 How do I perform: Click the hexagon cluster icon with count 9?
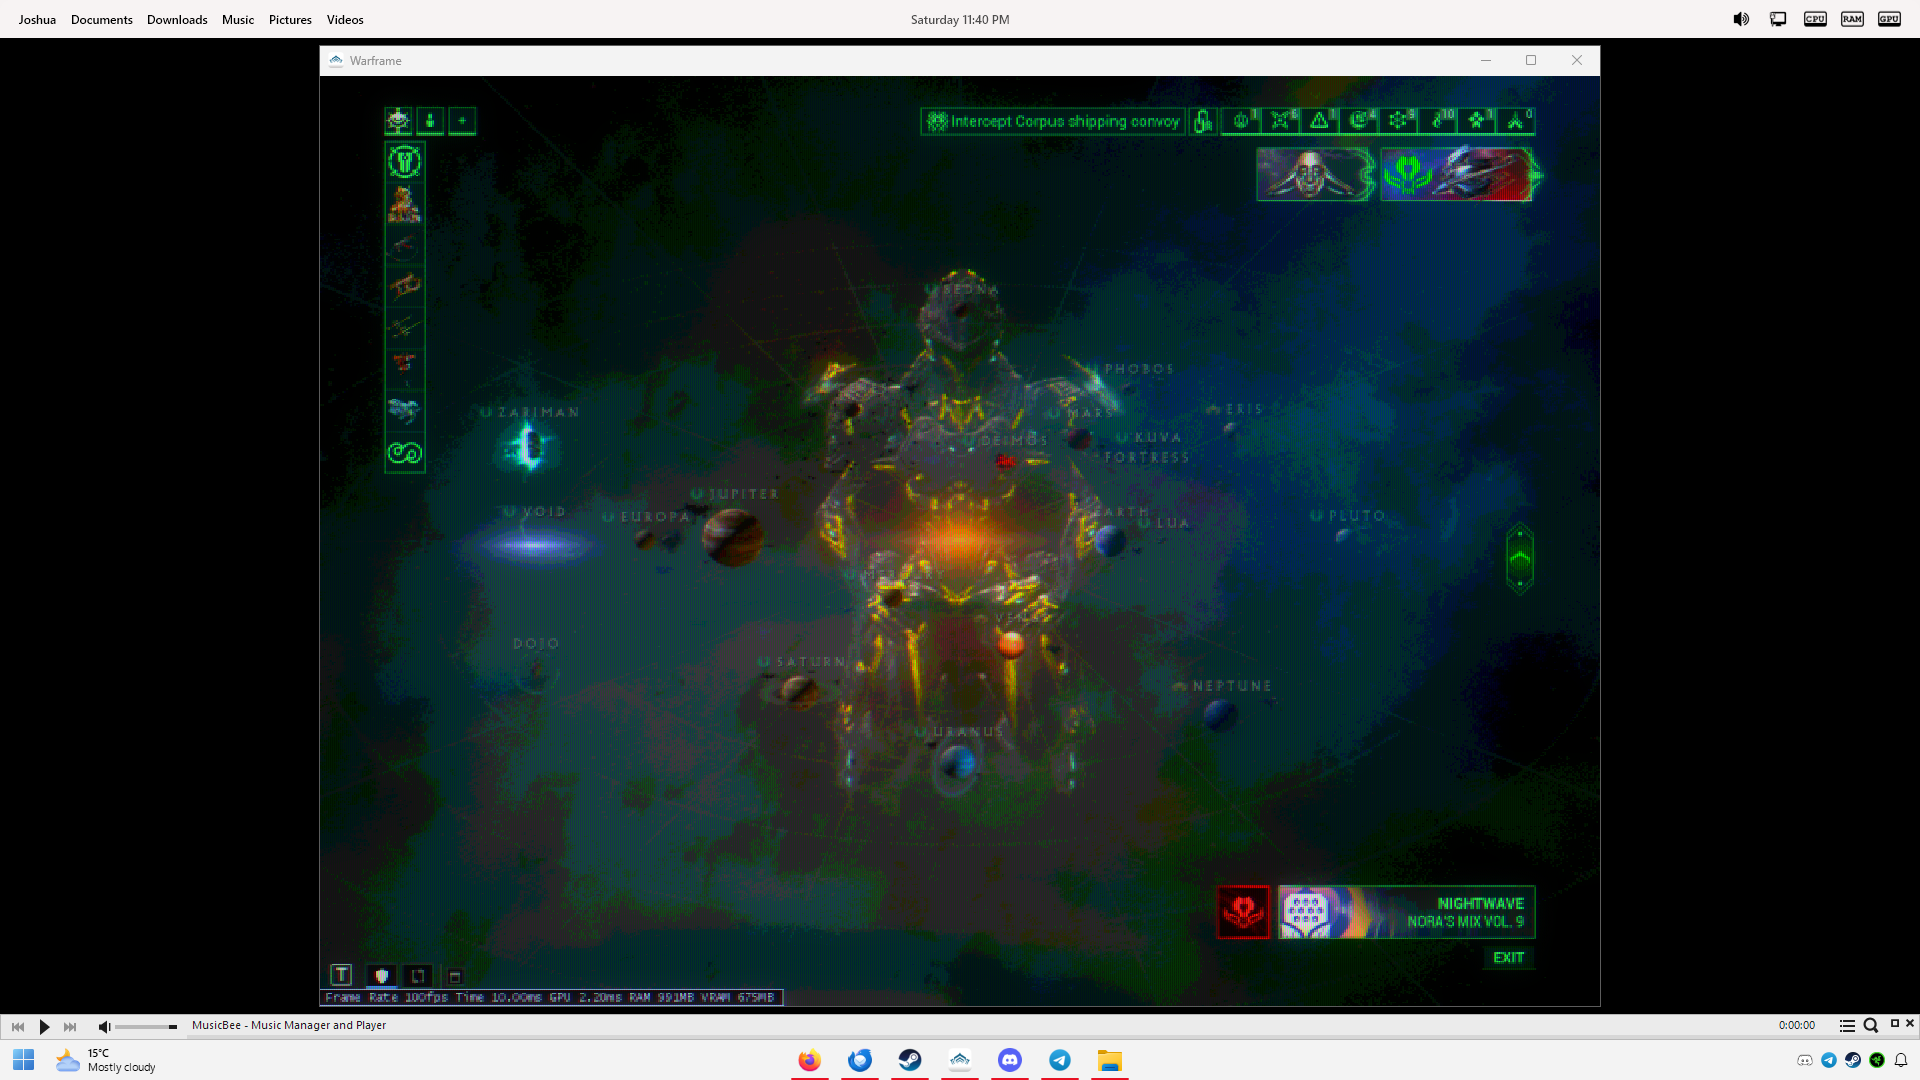coord(1398,122)
